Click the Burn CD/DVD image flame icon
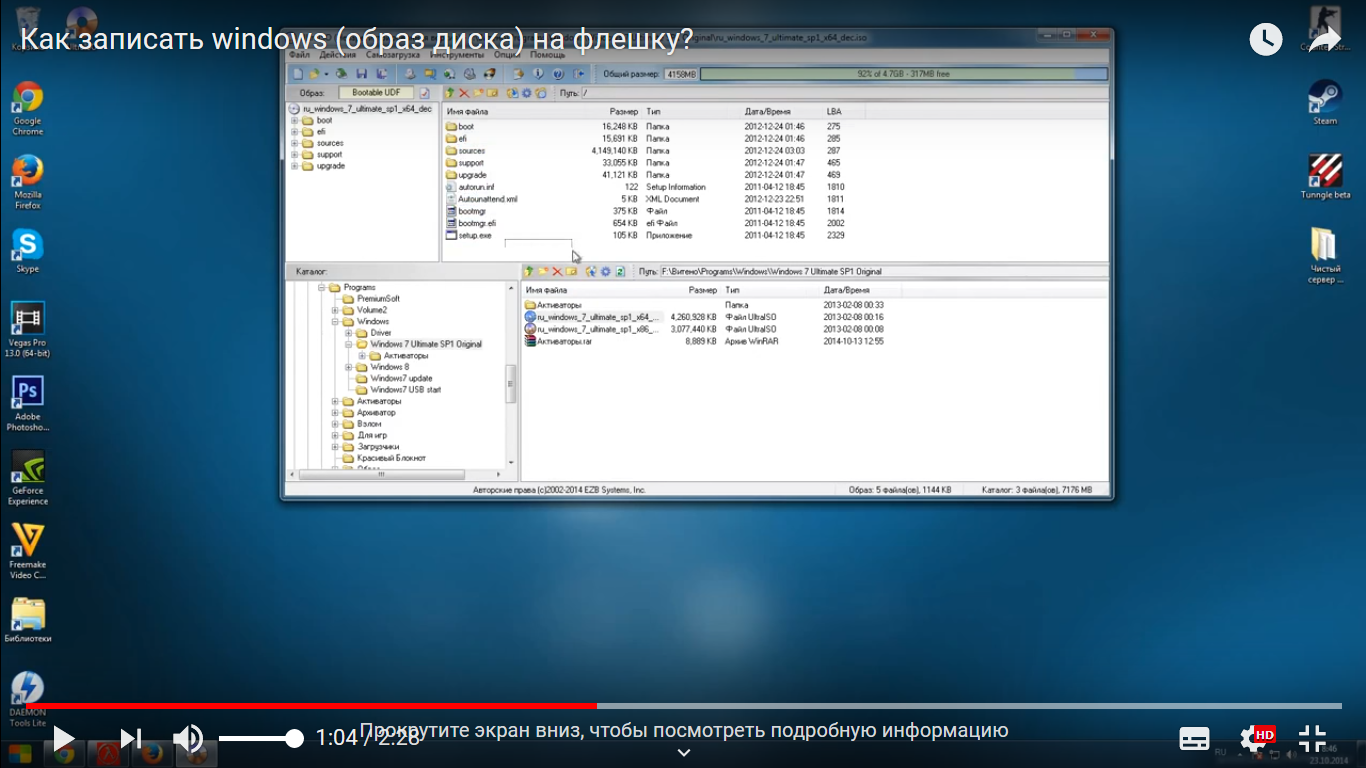 [x=489, y=74]
